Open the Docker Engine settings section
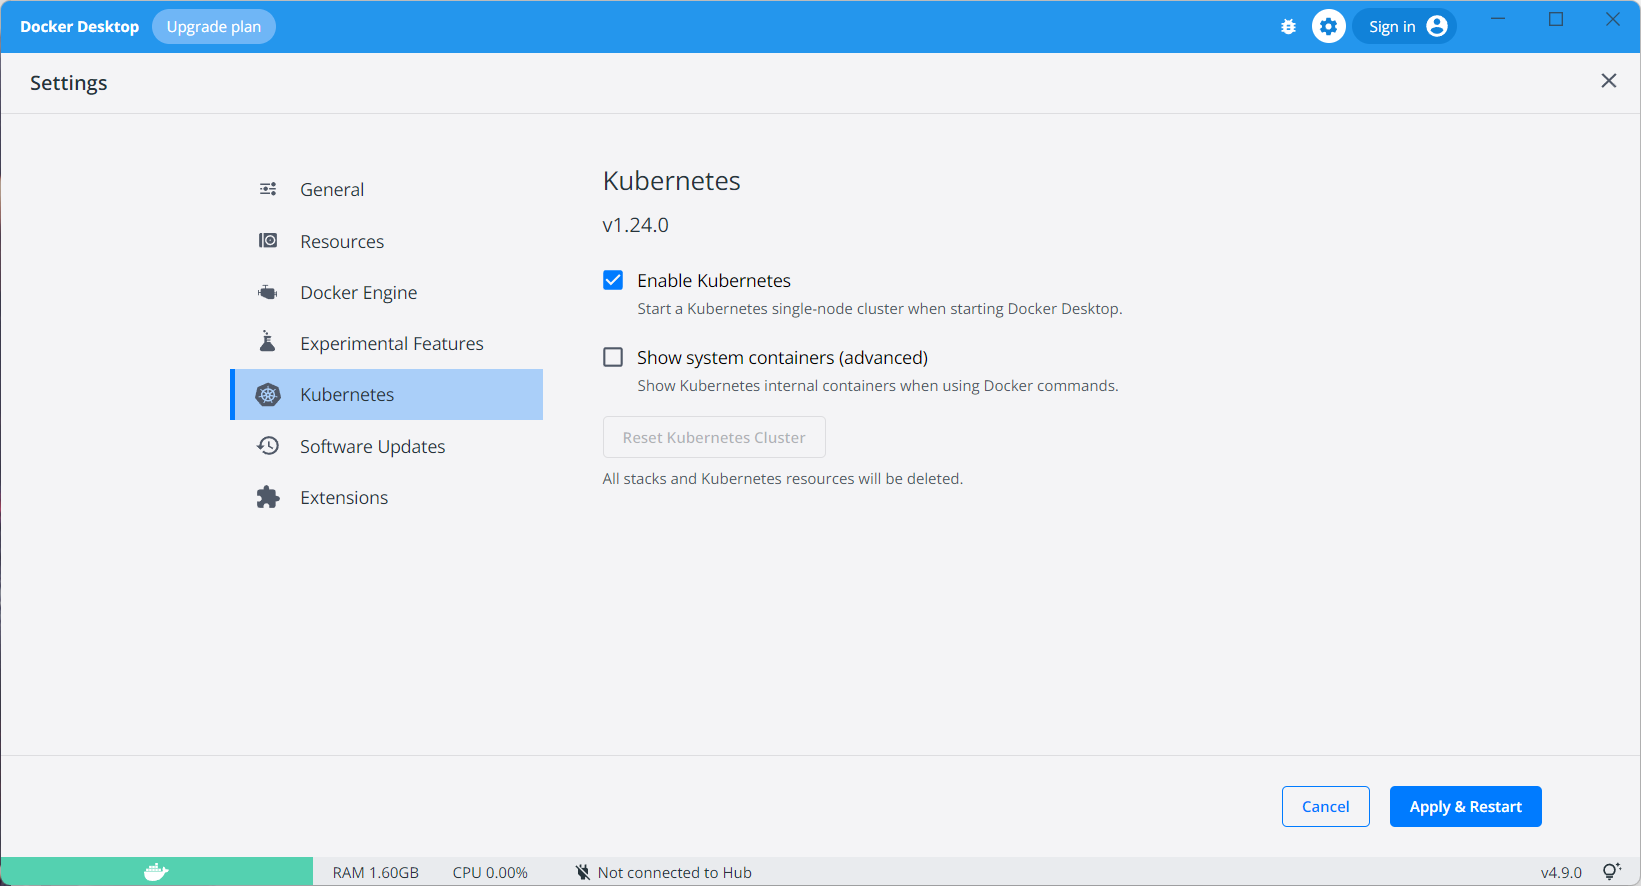This screenshot has height=886, width=1641. pos(387,292)
